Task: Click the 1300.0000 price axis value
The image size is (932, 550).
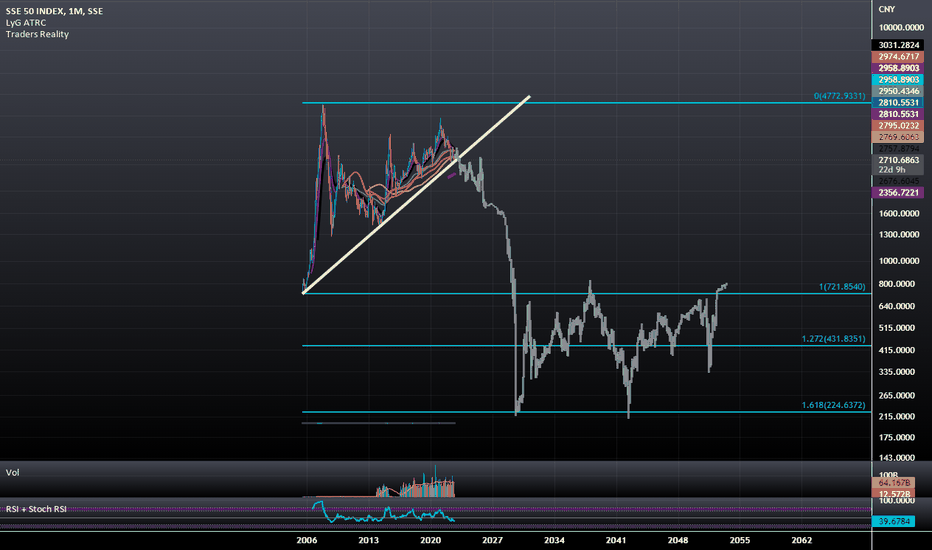Action: pyautogui.click(x=899, y=234)
